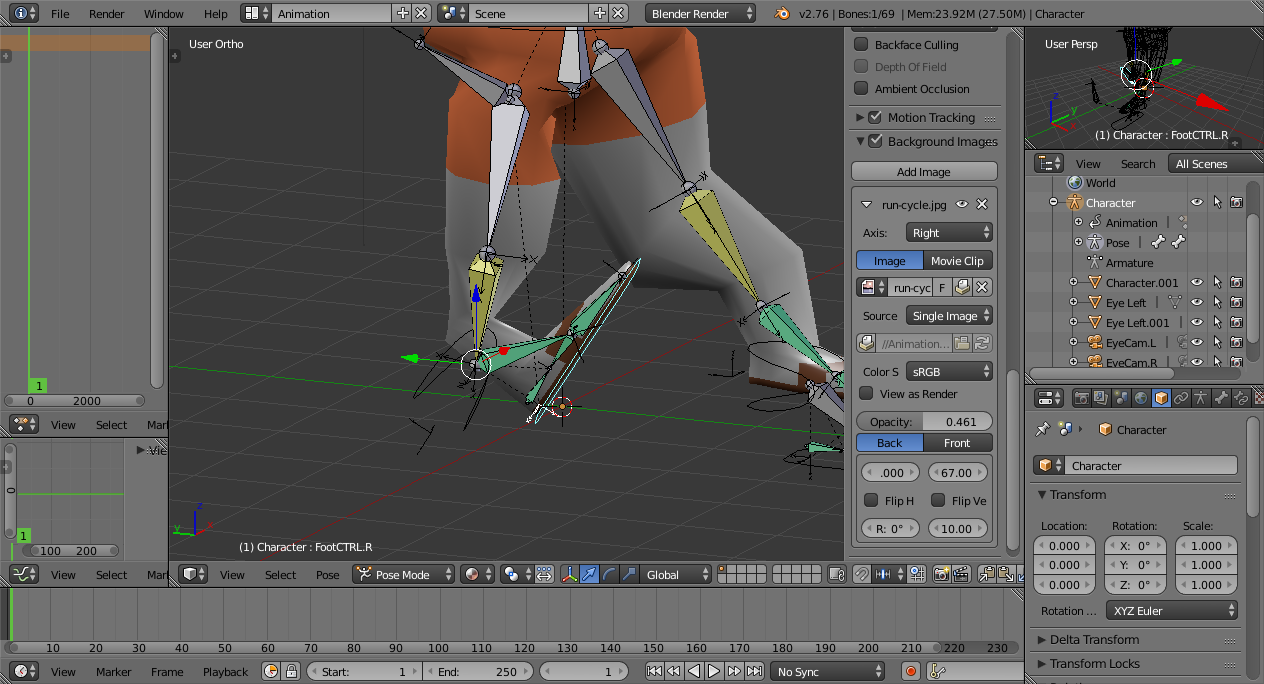Open the Render menu in top bar

107,14
